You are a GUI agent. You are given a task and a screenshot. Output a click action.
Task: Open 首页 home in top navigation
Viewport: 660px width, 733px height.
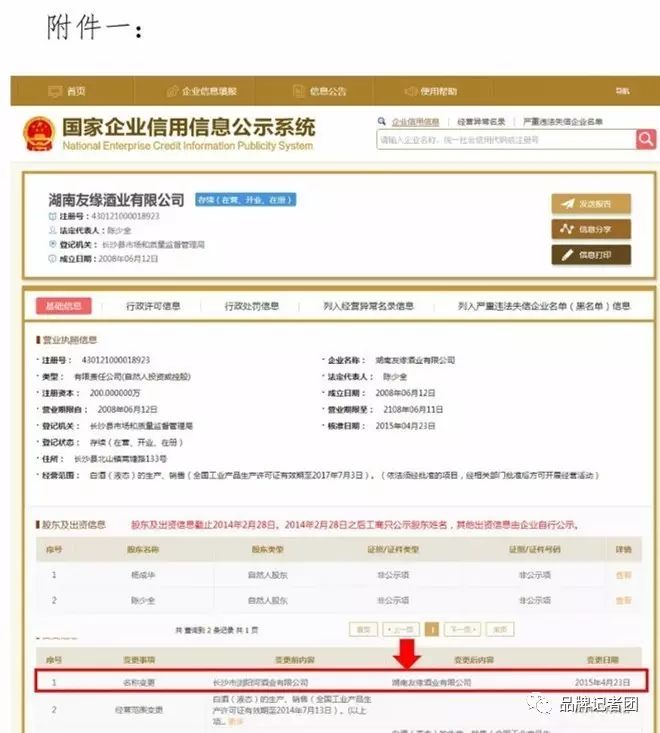(x=67, y=91)
